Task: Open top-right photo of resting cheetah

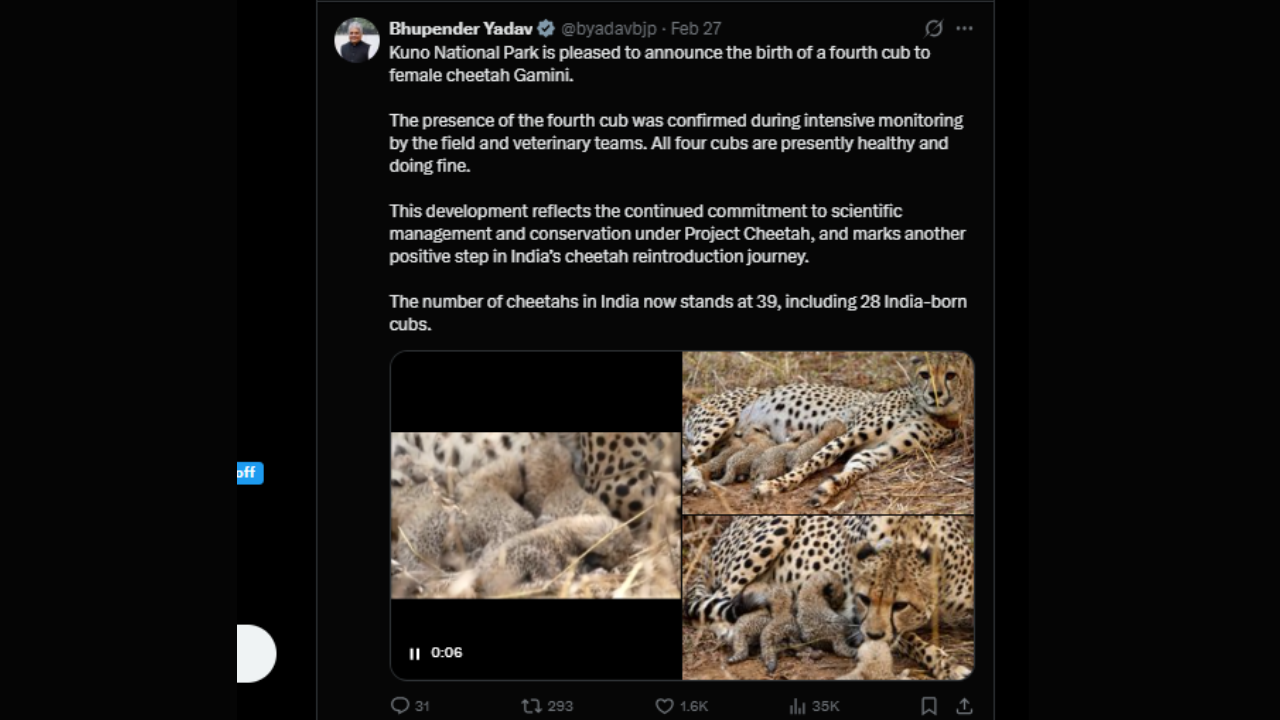Action: tap(828, 432)
